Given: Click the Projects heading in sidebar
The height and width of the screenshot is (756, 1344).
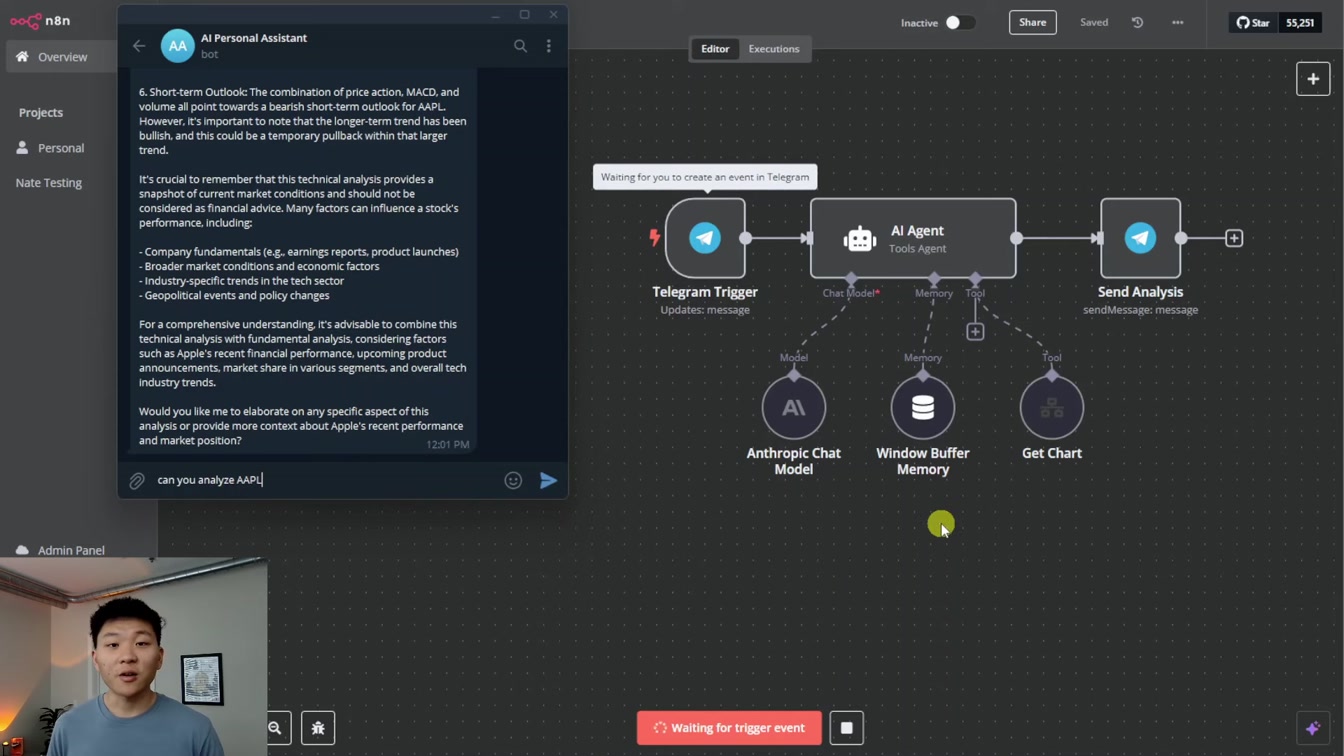Looking at the screenshot, I should coord(41,113).
